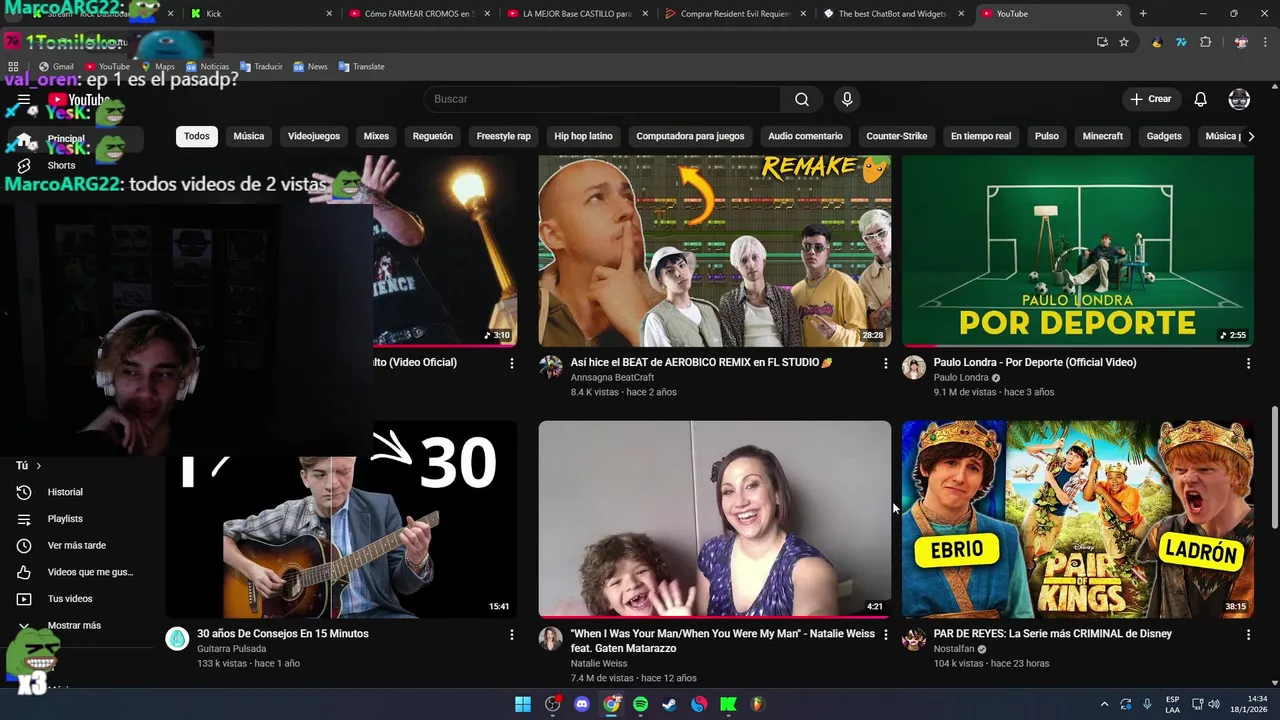
Task: Open the YouTube hamburger guide menu
Action: [x=24, y=99]
